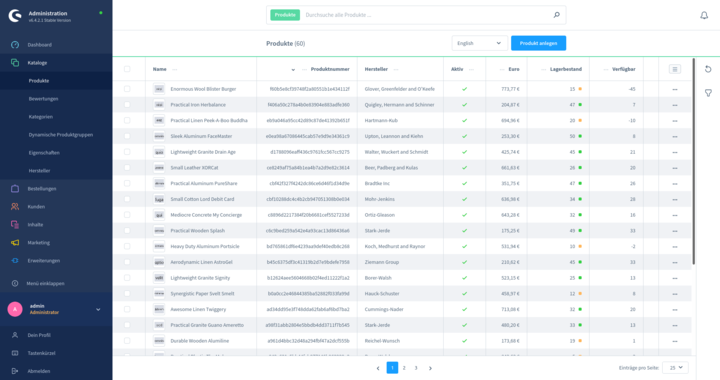
Task: Click the Produkt anlegen button
Action: [x=538, y=43]
